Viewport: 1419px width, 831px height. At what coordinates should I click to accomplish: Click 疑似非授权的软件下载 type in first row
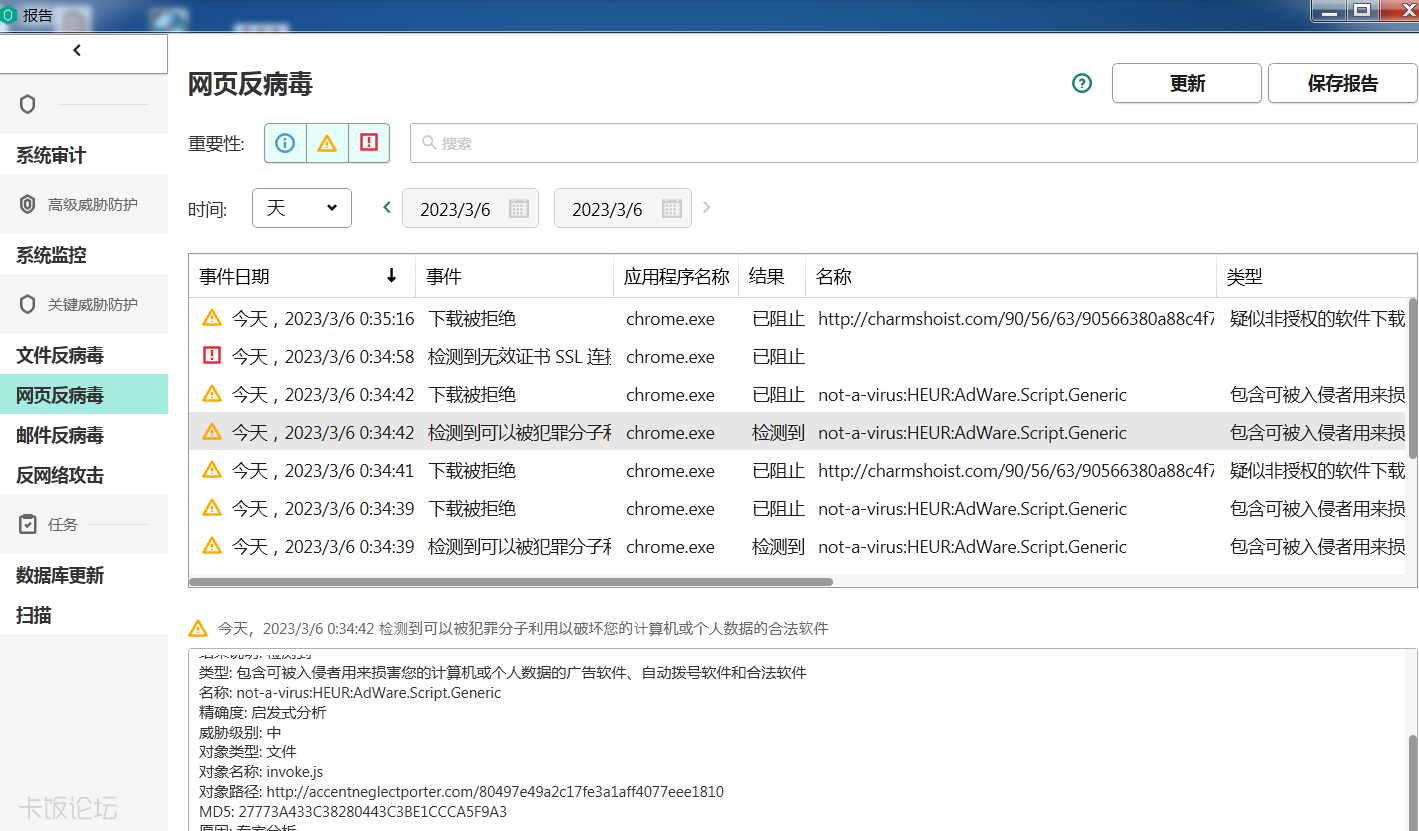pyautogui.click(x=1317, y=319)
